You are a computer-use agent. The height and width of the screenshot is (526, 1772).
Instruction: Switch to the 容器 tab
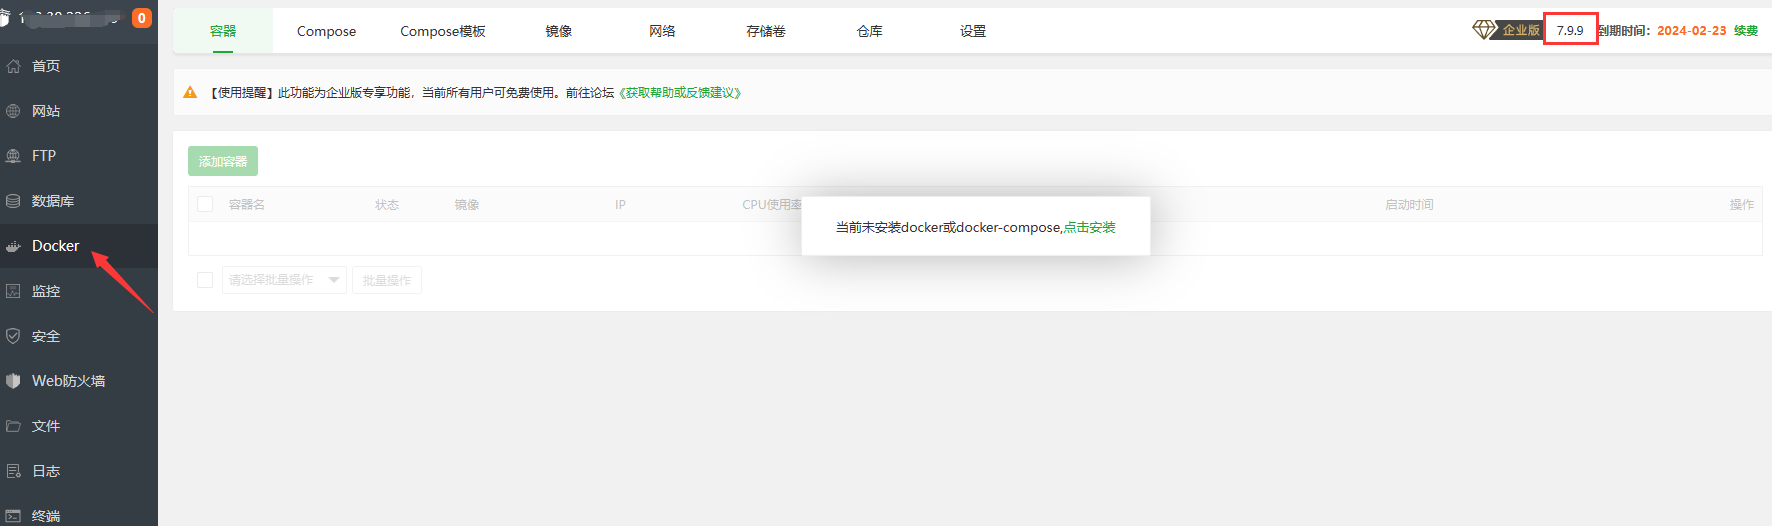pyautogui.click(x=223, y=31)
